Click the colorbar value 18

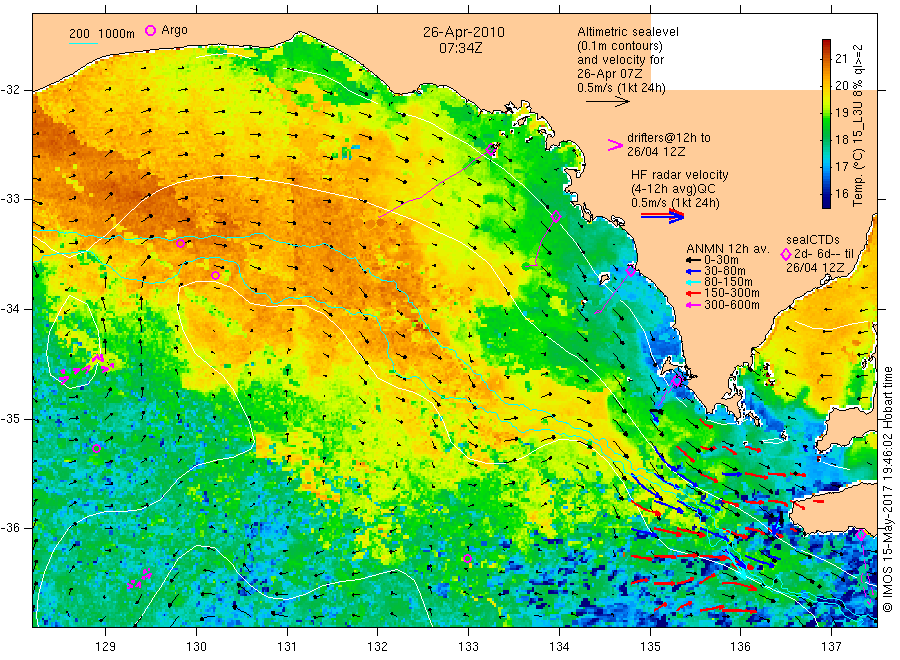[841, 139]
